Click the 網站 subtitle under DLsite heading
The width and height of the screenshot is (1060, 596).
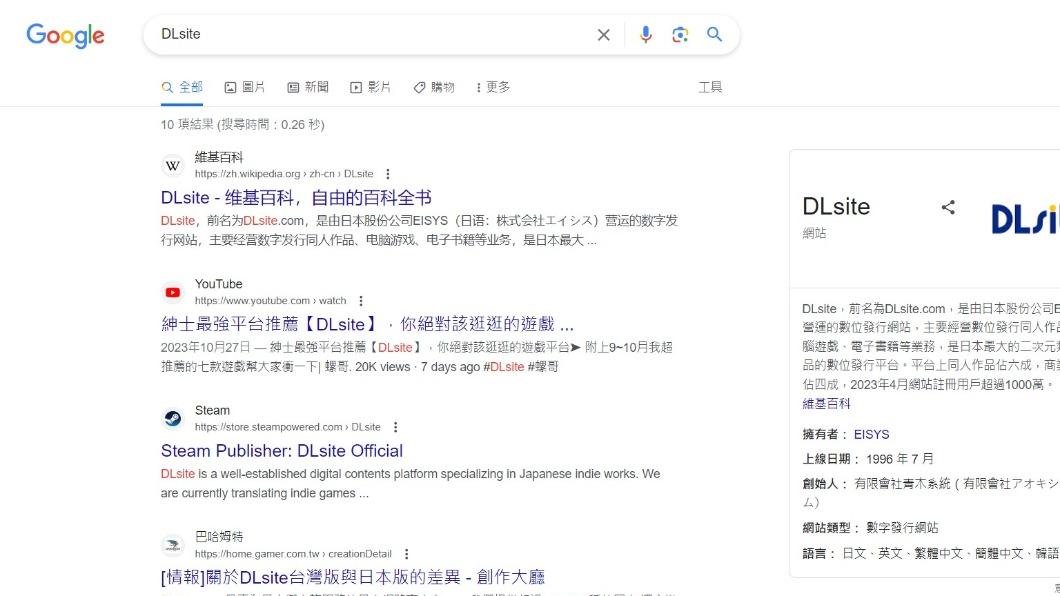(814, 233)
